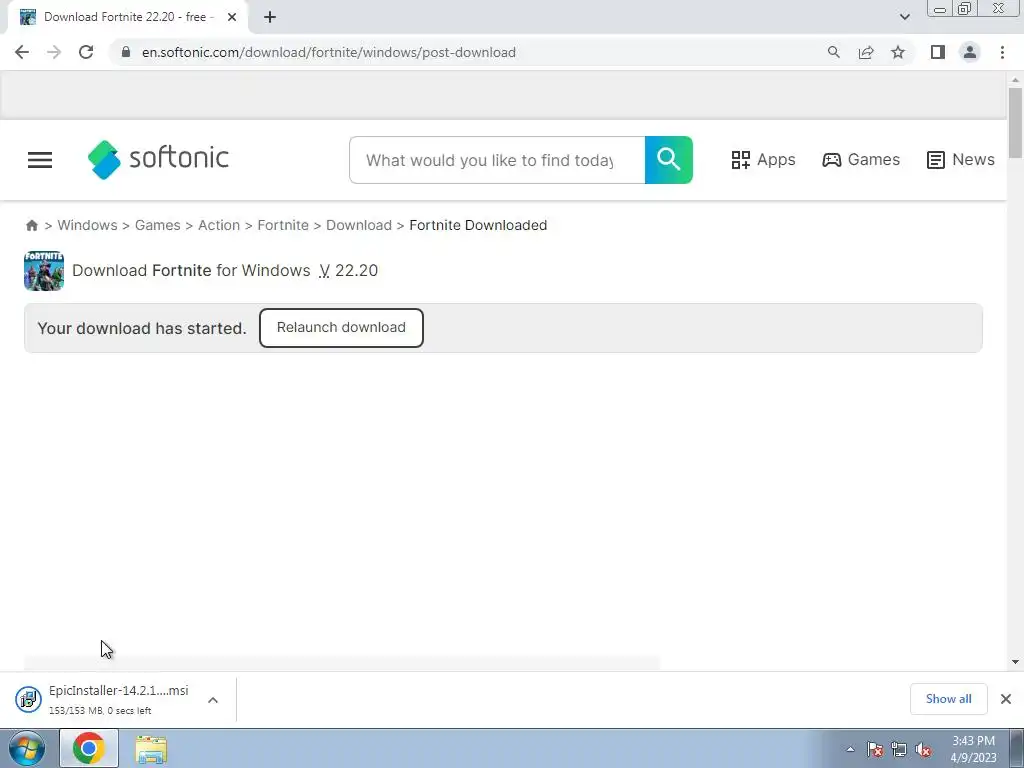Open the Games section
The height and width of the screenshot is (768, 1024).
861,160
